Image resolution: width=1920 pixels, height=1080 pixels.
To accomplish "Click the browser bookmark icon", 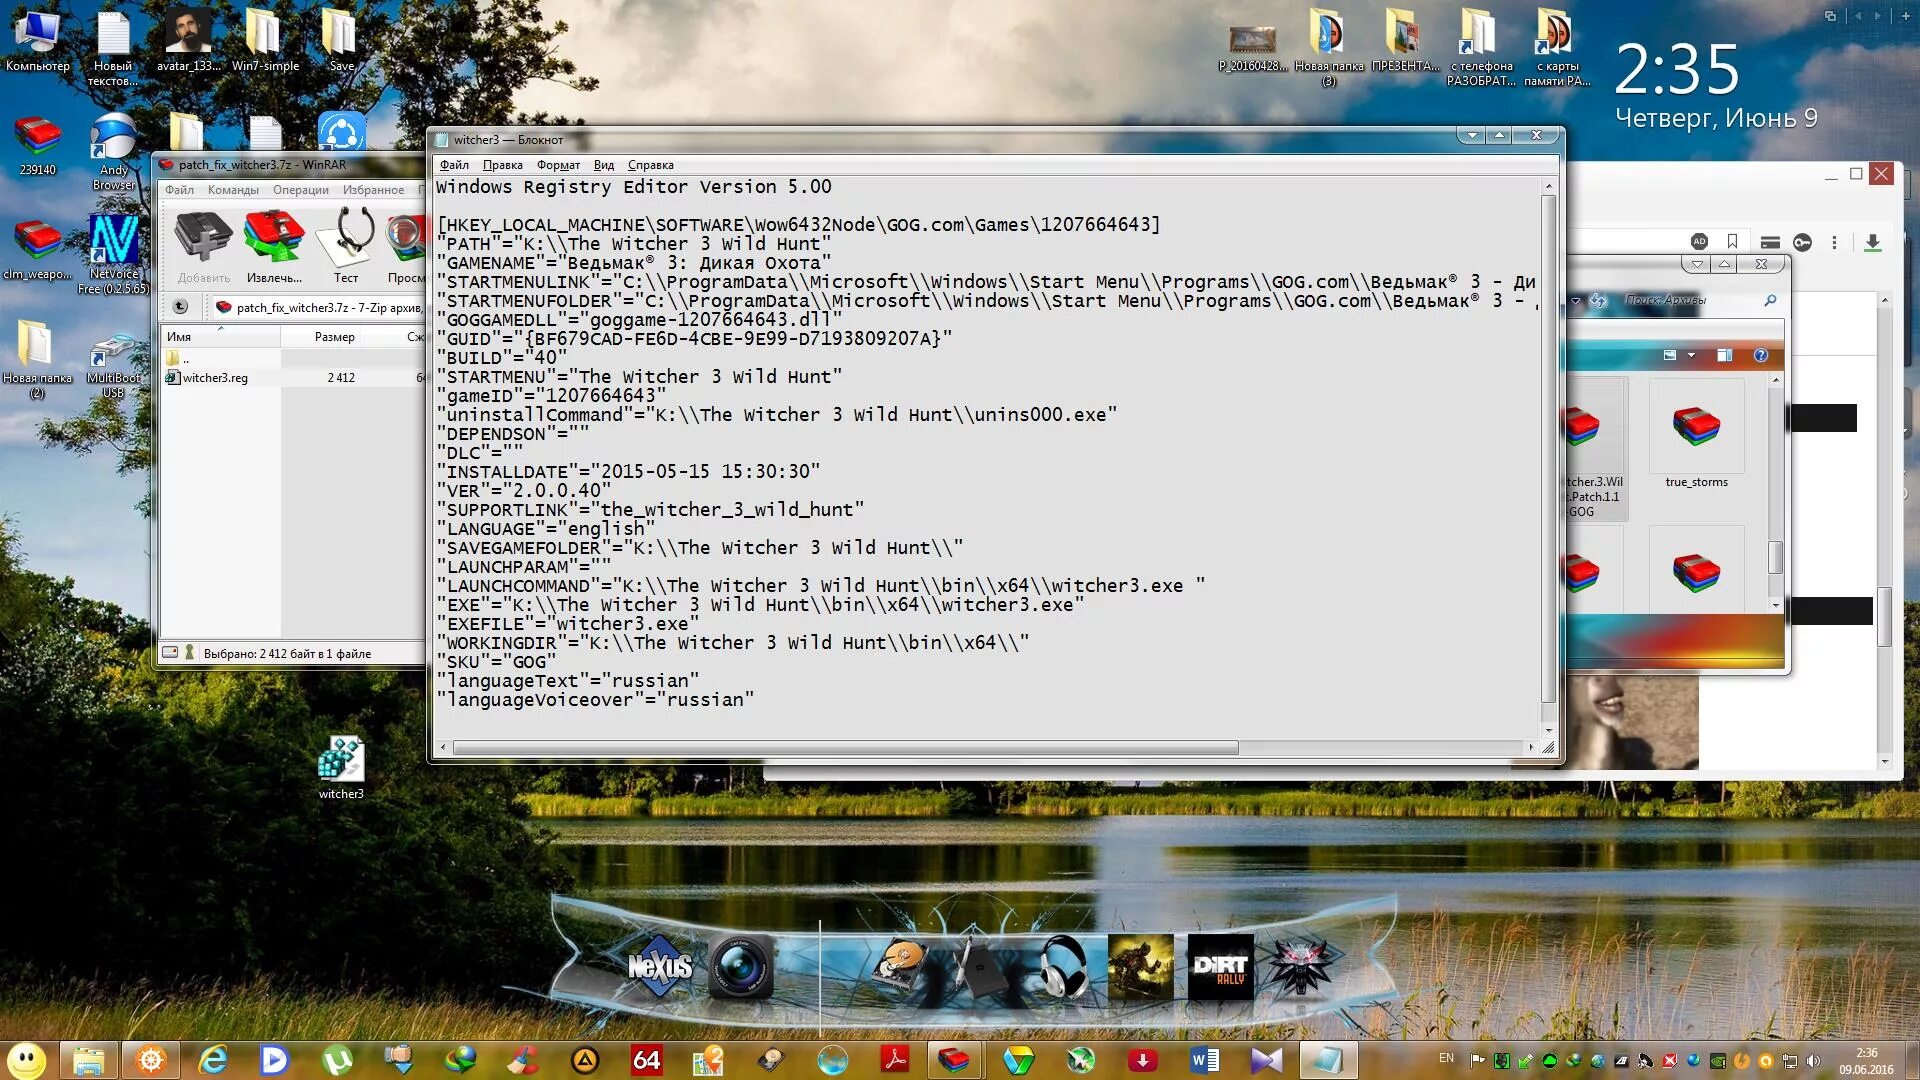I will (x=1732, y=242).
